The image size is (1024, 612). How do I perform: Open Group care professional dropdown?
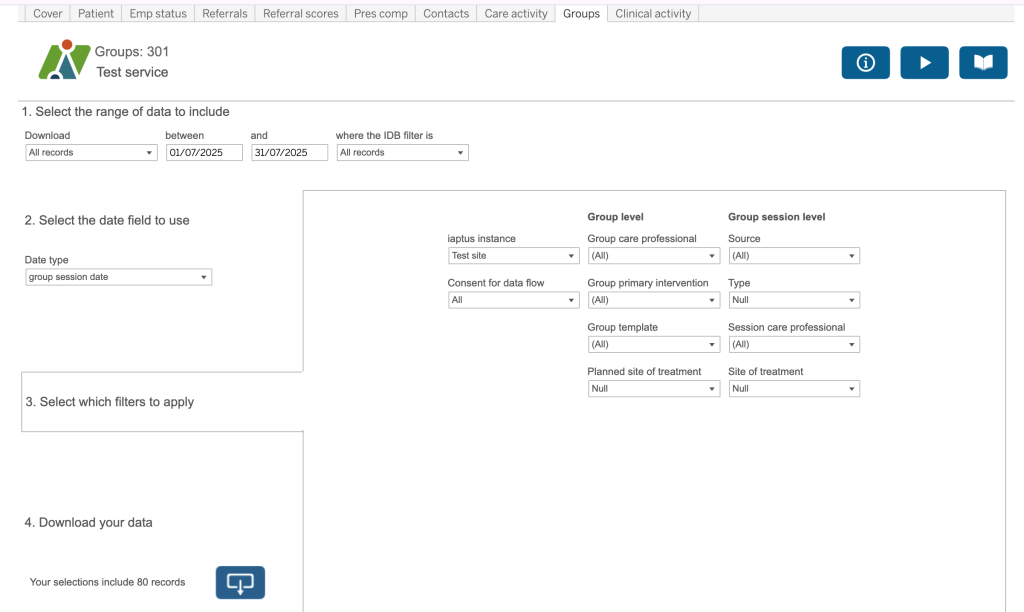[653, 256]
